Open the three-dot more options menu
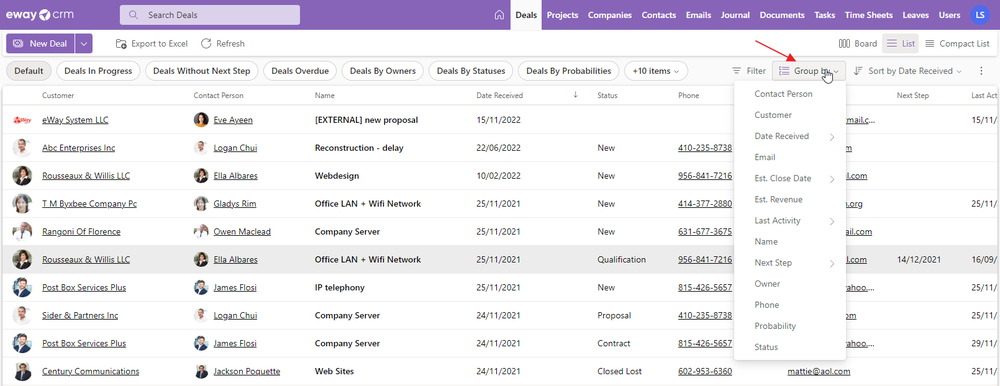 click(982, 71)
